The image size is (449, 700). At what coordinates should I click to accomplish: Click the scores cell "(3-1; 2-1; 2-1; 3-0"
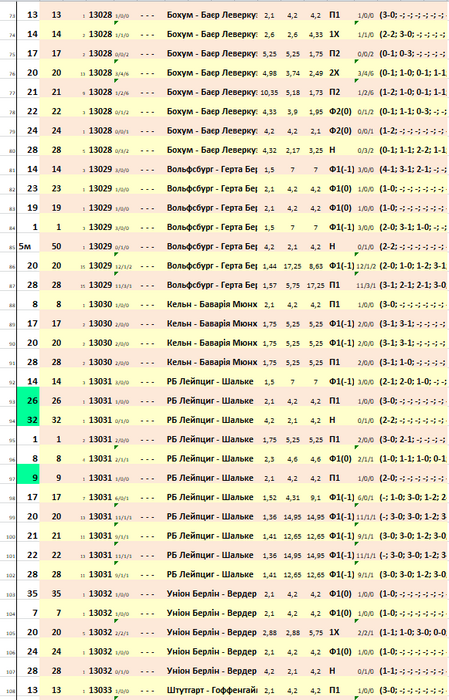point(413,285)
